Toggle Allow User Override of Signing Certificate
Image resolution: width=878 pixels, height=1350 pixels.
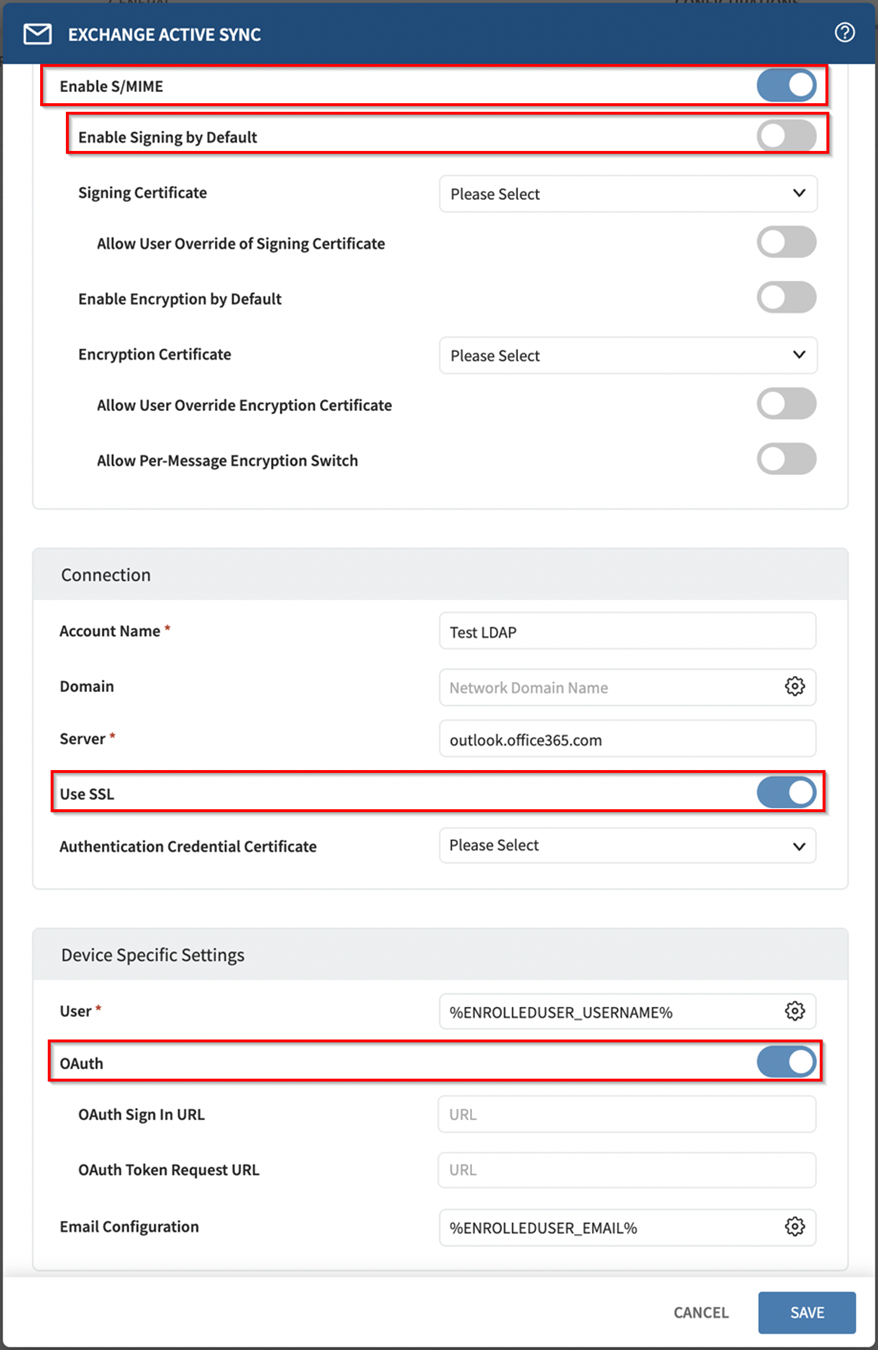786,243
